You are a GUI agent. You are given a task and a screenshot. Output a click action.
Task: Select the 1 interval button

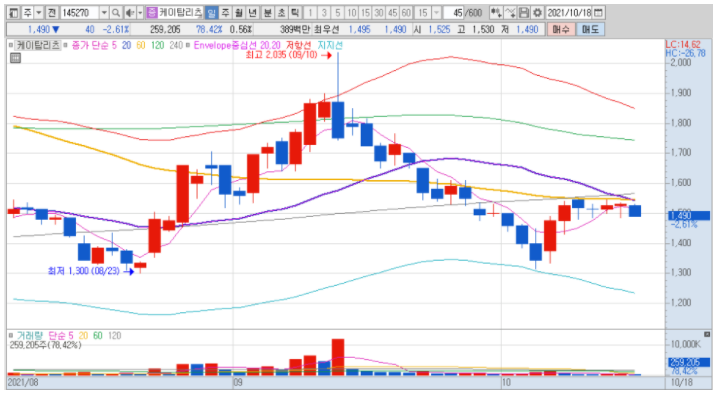[310, 13]
